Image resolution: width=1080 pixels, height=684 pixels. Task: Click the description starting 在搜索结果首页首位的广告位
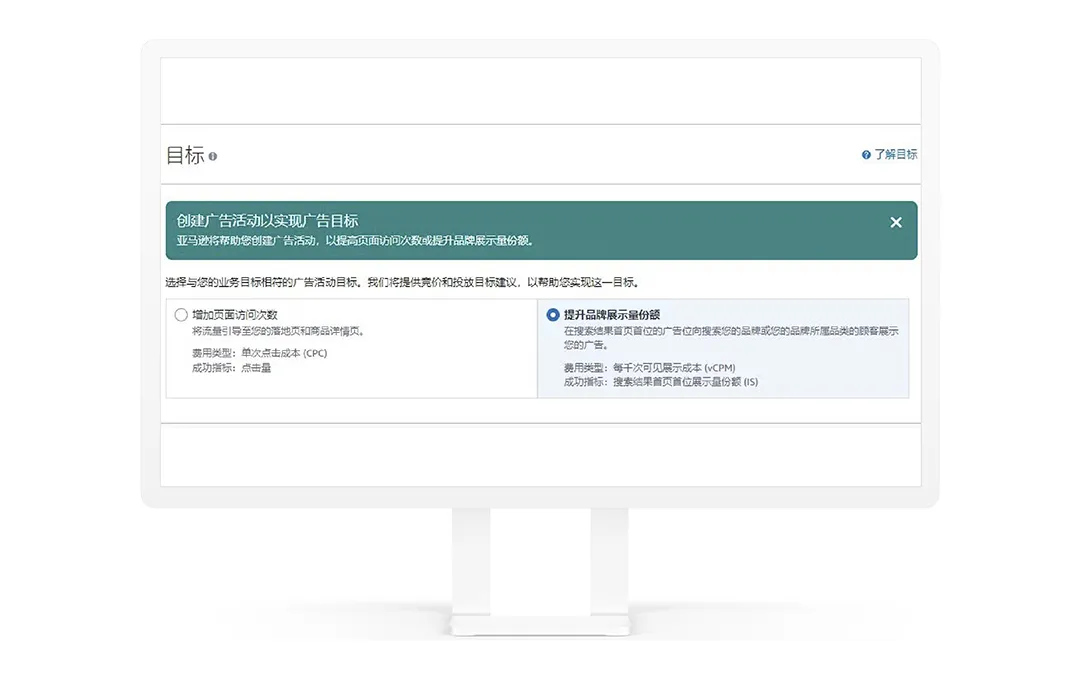[x=731, y=338]
